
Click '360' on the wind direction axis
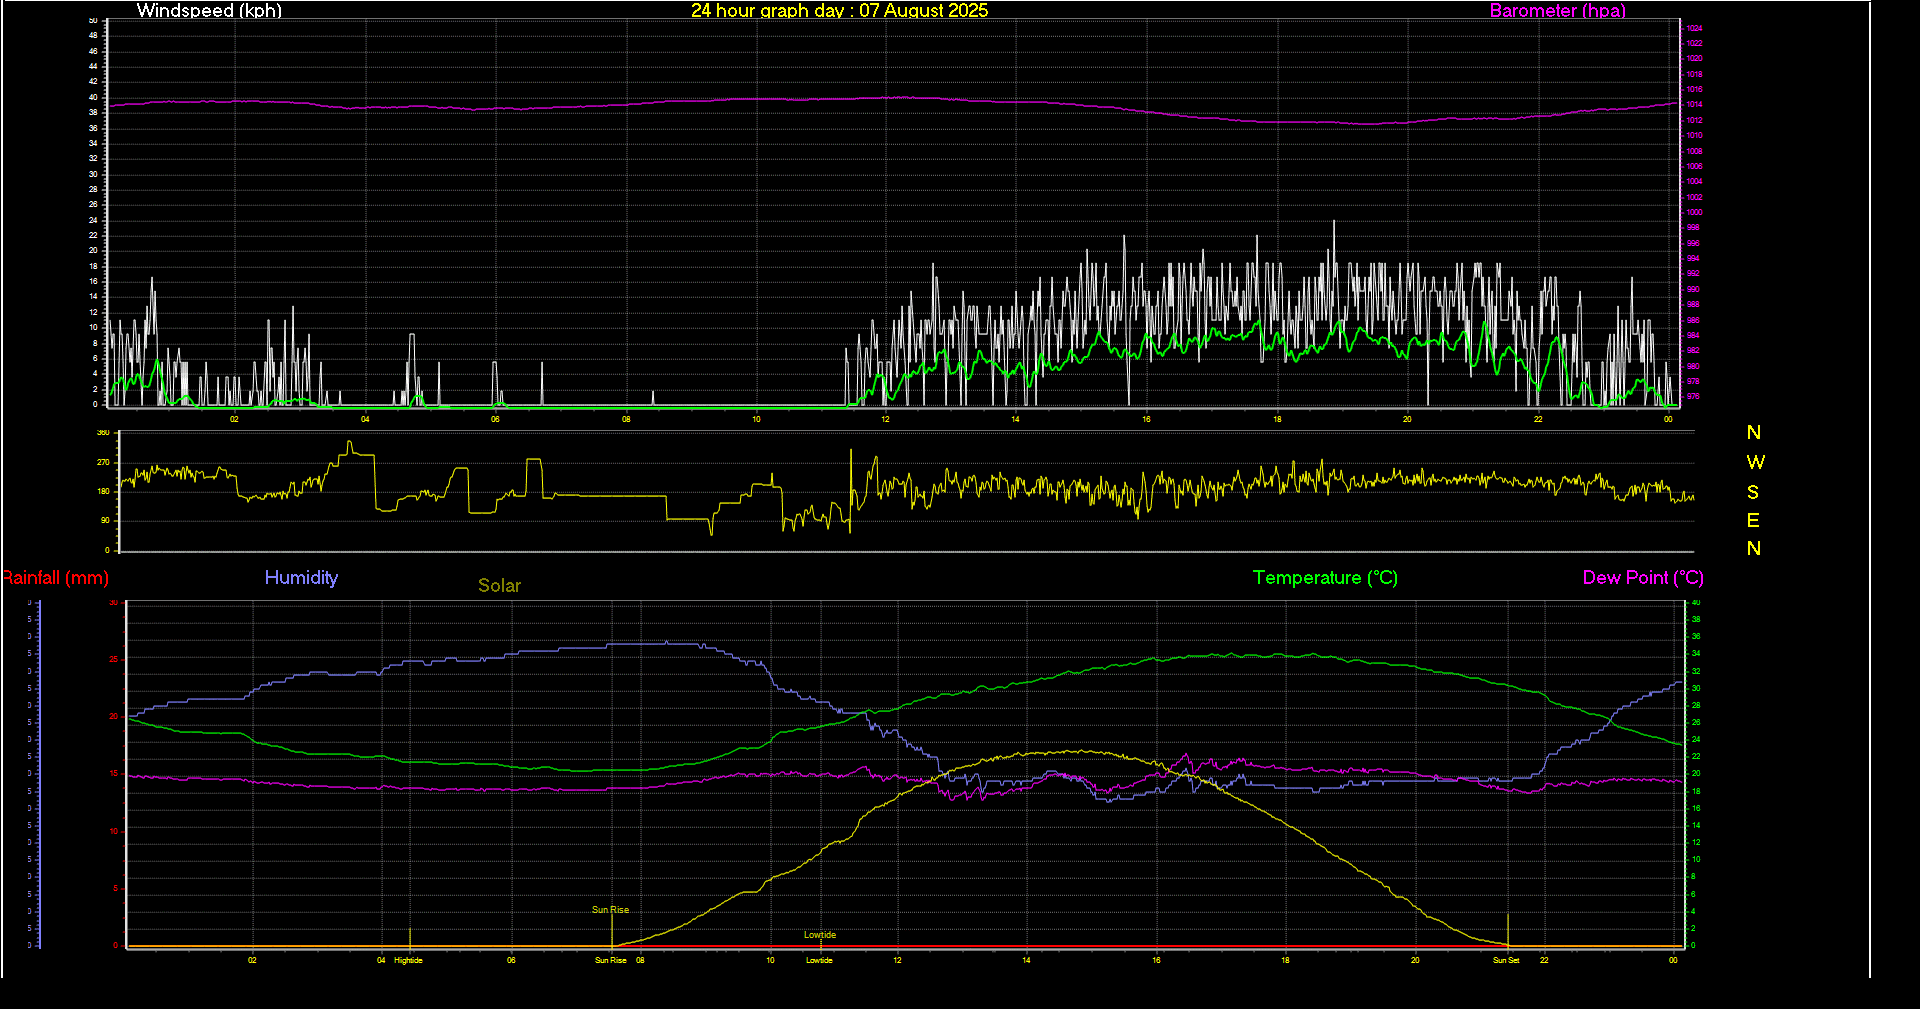[103, 433]
